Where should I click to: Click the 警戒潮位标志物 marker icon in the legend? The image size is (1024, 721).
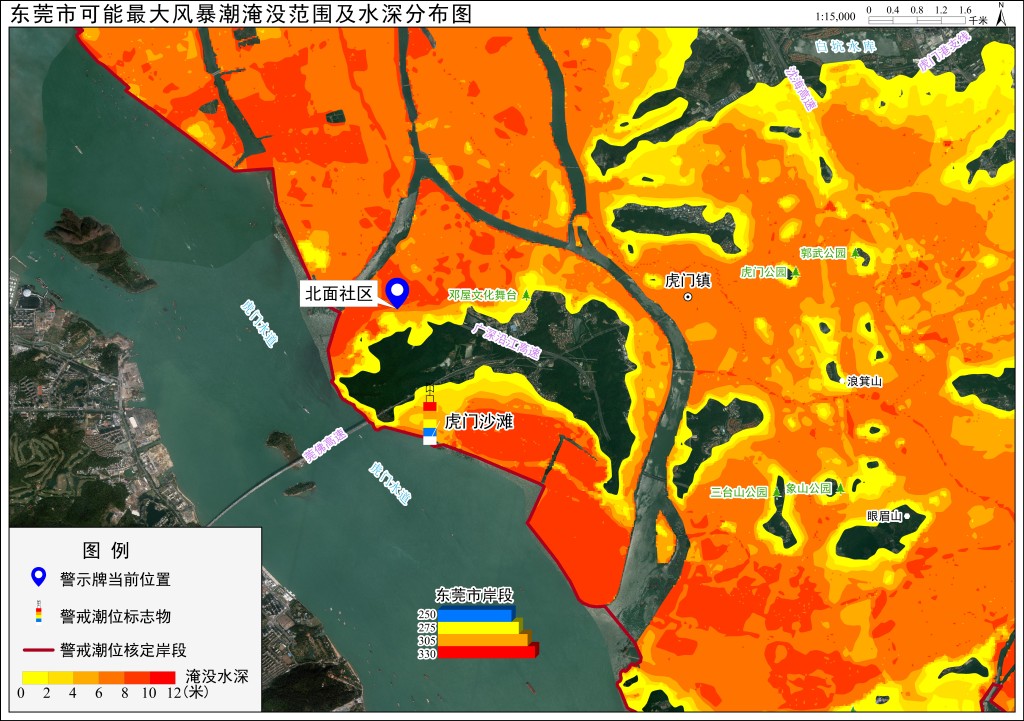pos(39,612)
